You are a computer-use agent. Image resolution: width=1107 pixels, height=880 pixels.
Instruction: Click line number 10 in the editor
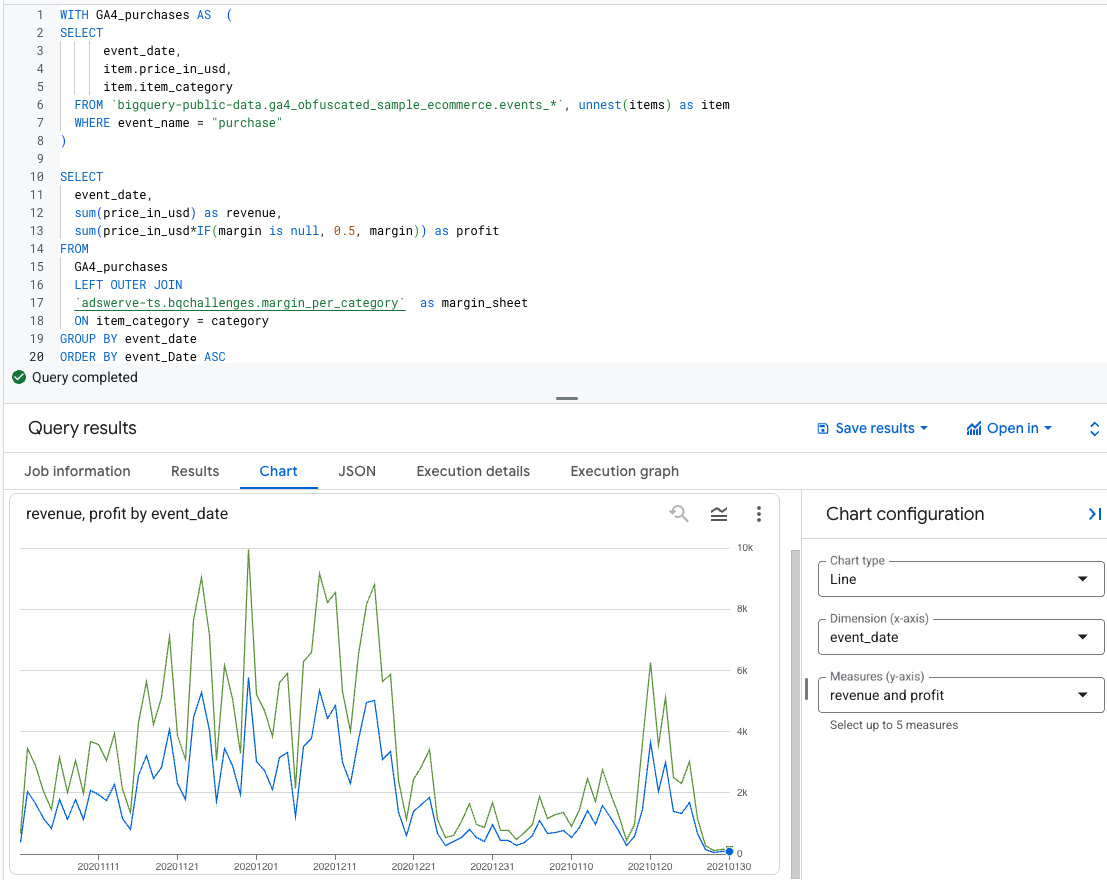point(37,177)
